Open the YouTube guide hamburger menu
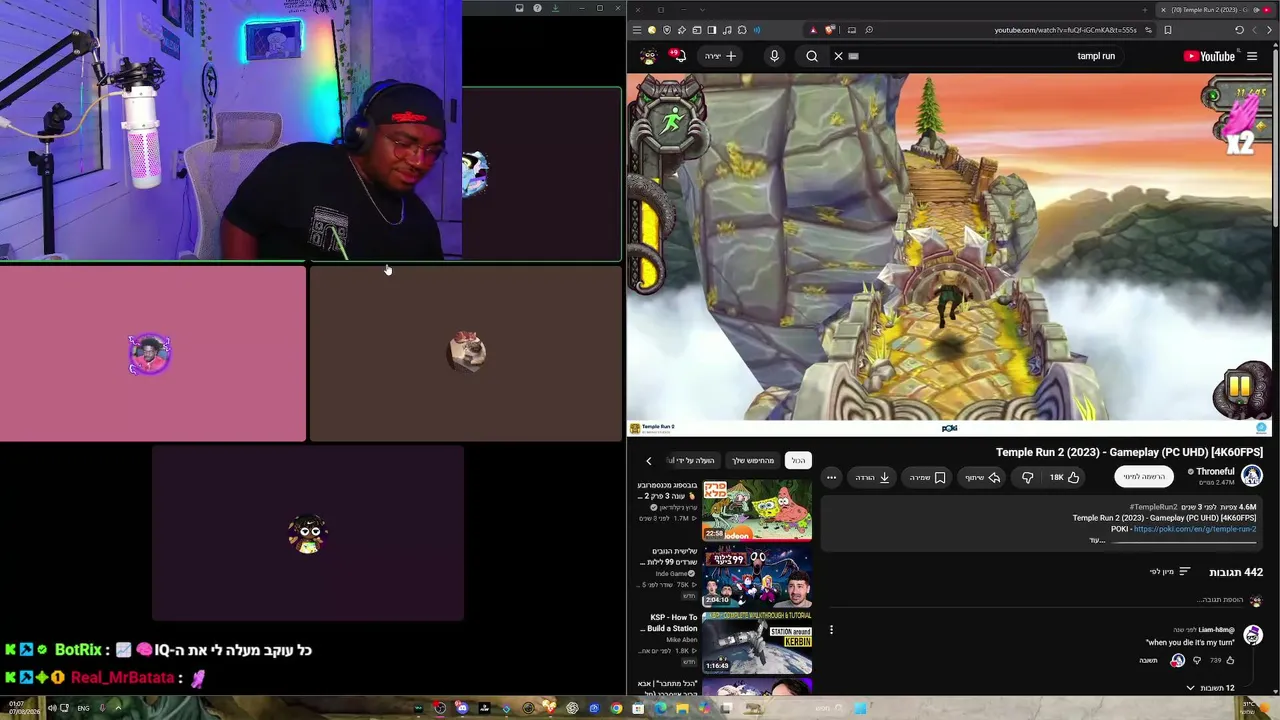Viewport: 1280px width, 720px height. [x=1252, y=56]
